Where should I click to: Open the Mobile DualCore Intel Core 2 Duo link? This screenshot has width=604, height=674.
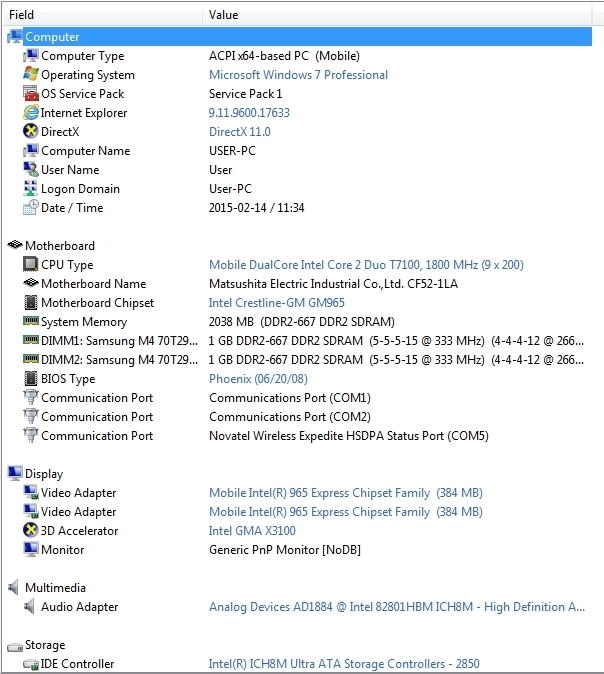point(366,265)
